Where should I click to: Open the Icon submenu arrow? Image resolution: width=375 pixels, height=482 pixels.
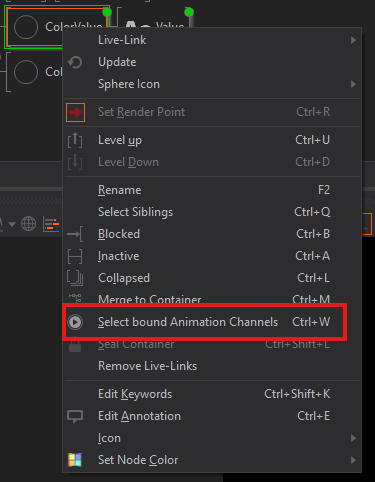point(353,438)
